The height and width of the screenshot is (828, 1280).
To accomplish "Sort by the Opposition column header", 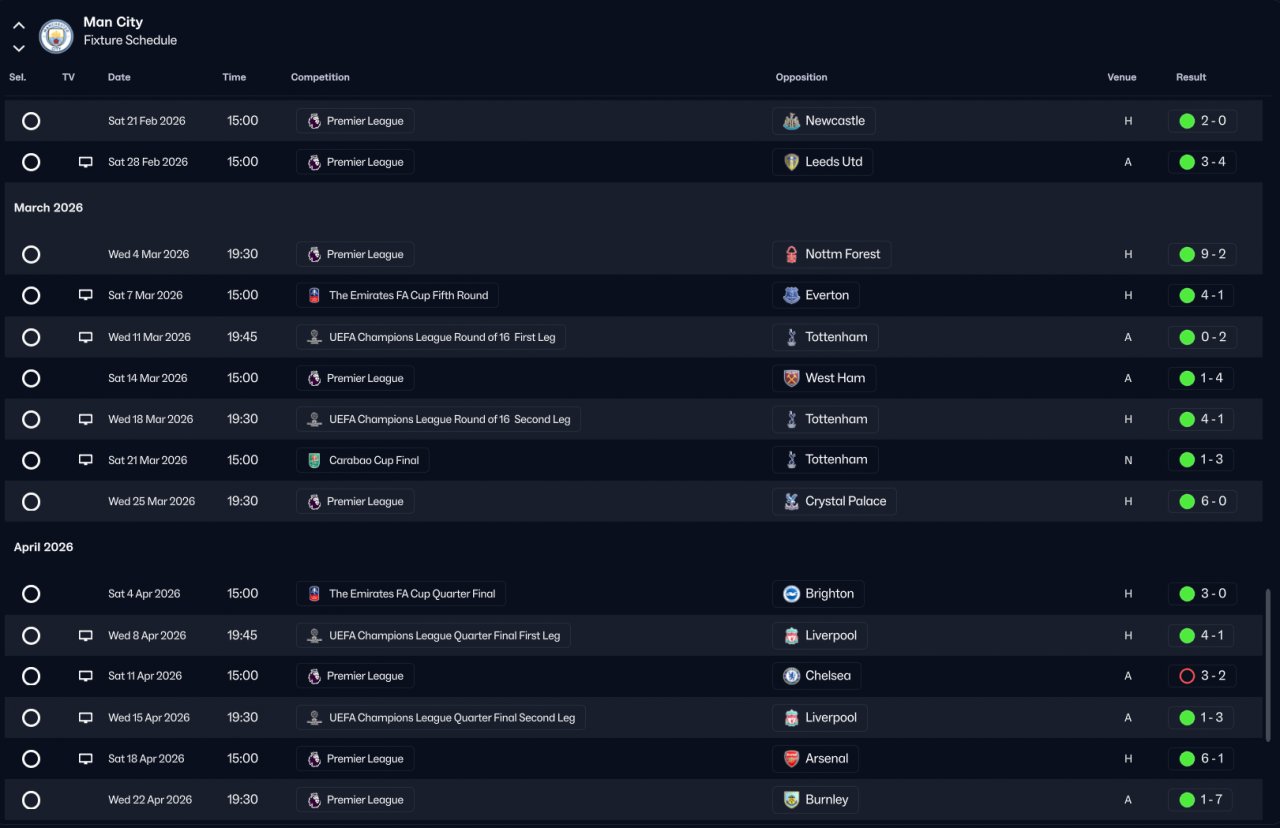I will [801, 77].
